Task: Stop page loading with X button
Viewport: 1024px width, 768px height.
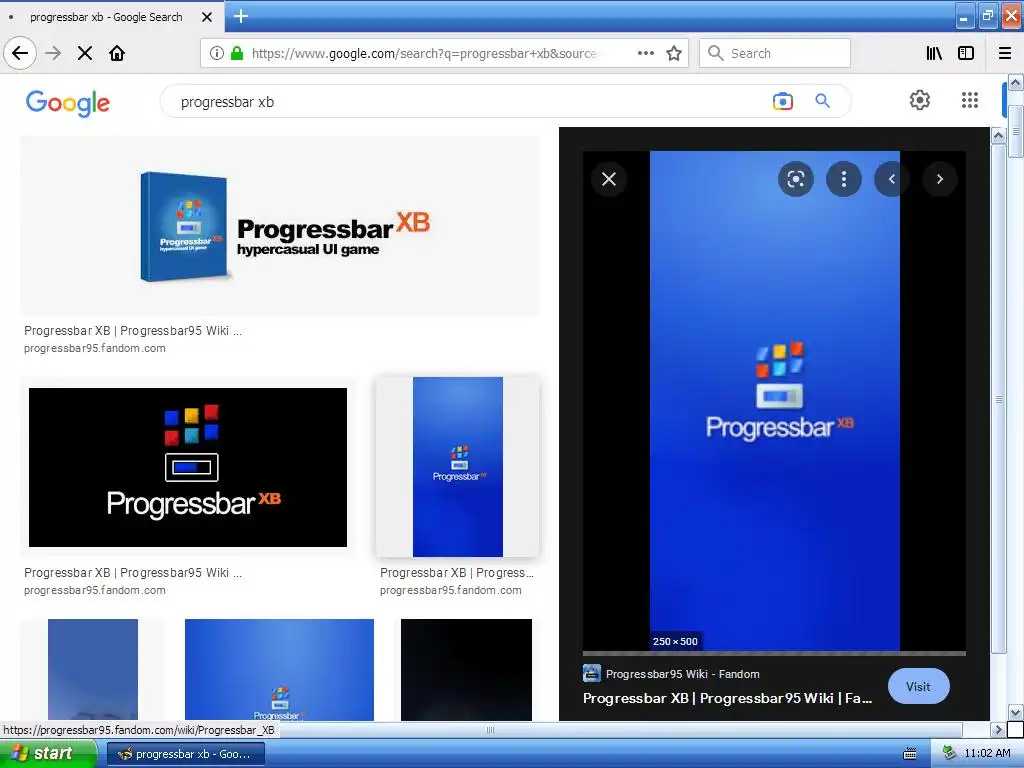Action: [85, 53]
